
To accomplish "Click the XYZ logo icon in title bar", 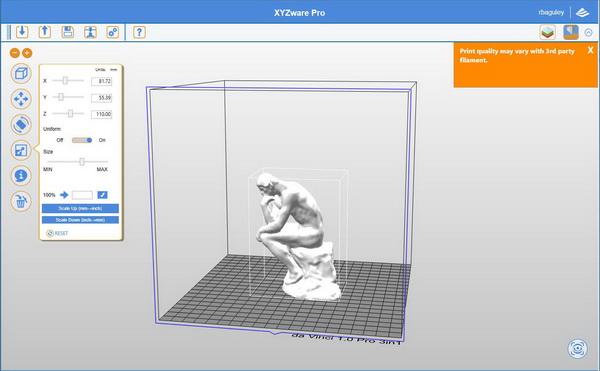I will pos(582,13).
